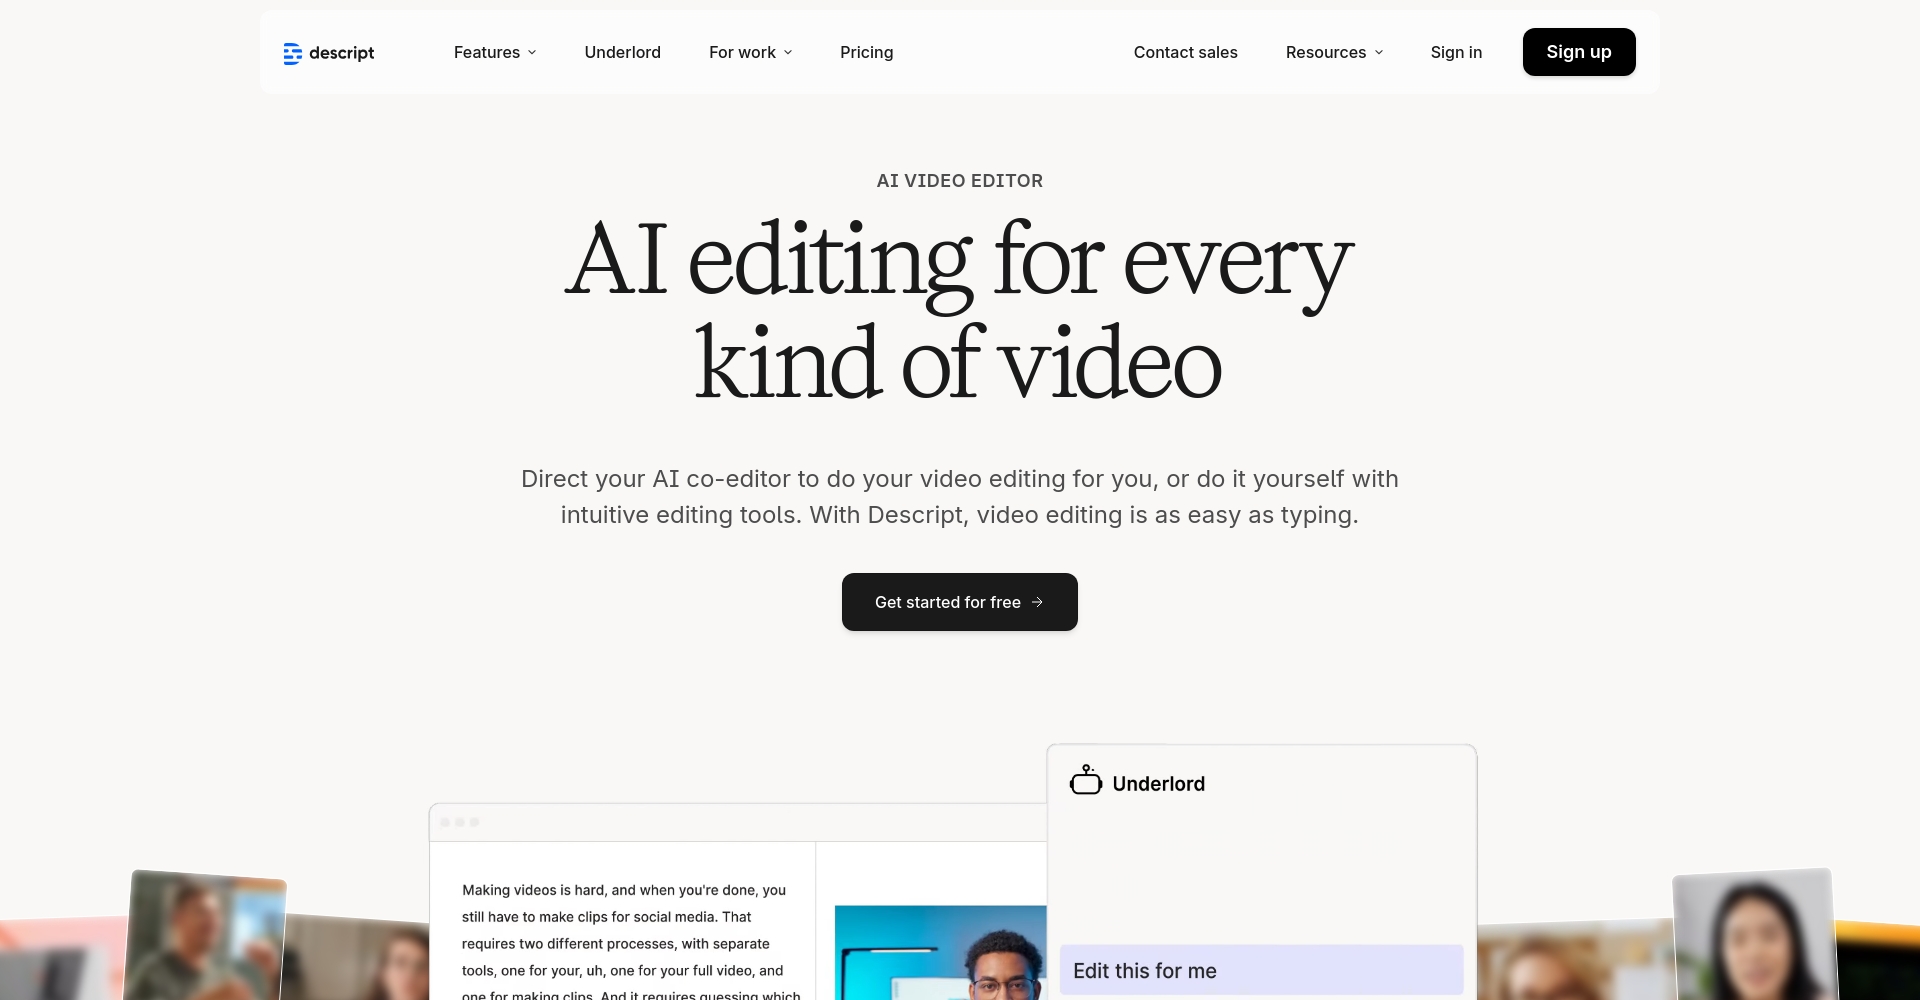Click the Underlord robot icon
This screenshot has height=1000, width=1920.
pos(1085,781)
